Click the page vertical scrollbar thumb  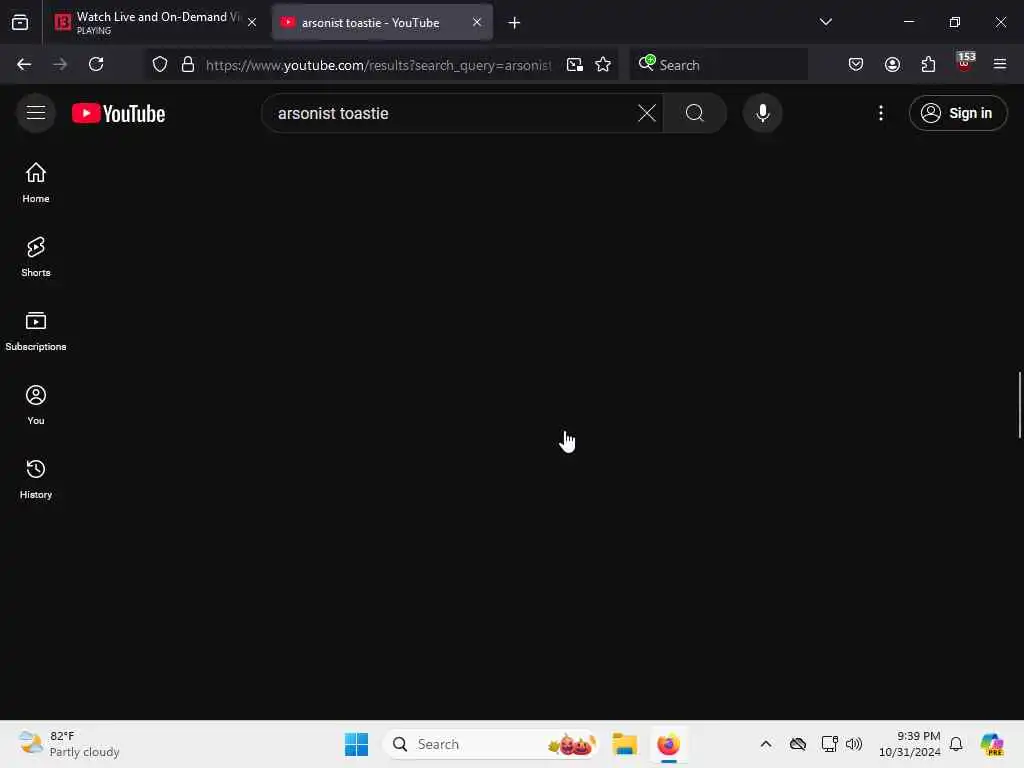[1019, 405]
